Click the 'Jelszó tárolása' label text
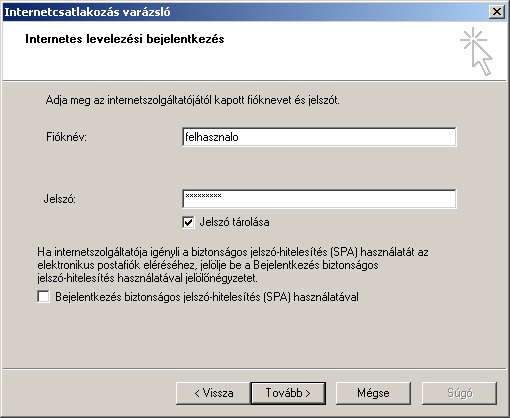The image size is (510, 418). point(234,222)
